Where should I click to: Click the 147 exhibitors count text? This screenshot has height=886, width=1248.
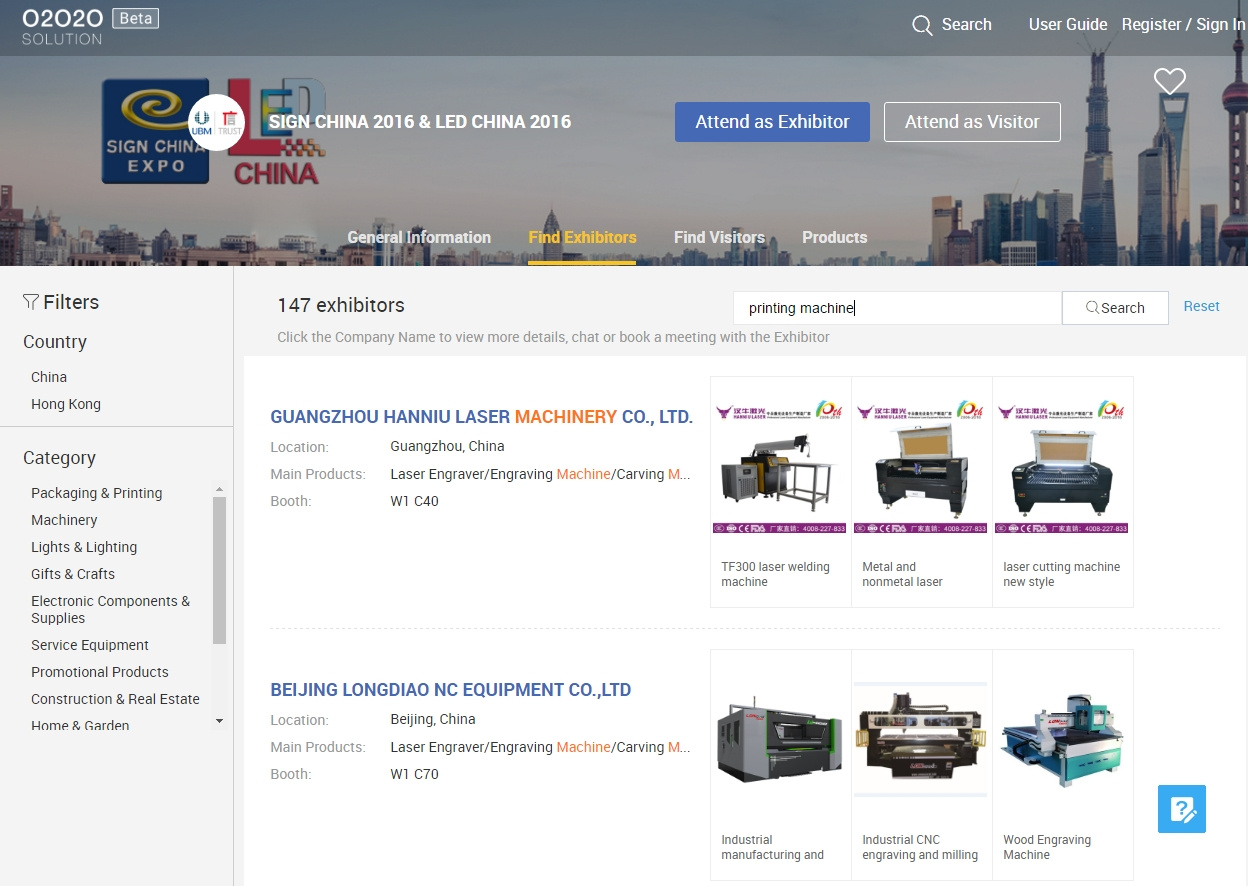pyautogui.click(x=341, y=306)
